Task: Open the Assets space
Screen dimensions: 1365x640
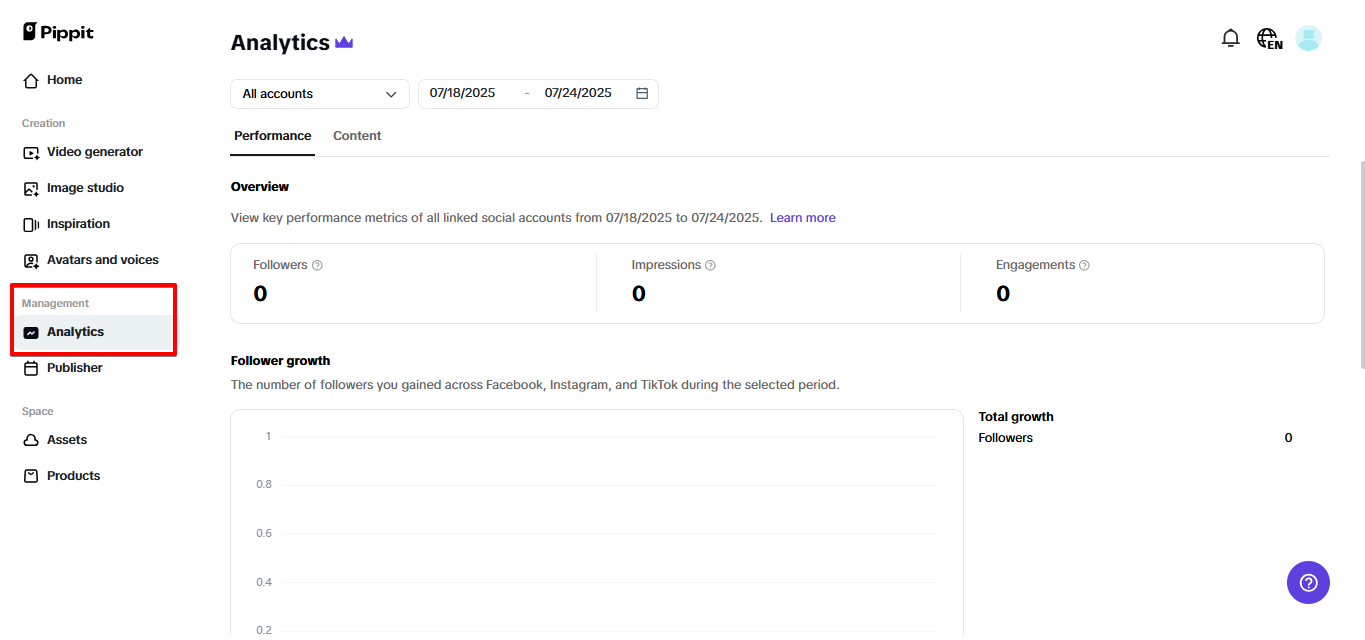Action: click(66, 439)
